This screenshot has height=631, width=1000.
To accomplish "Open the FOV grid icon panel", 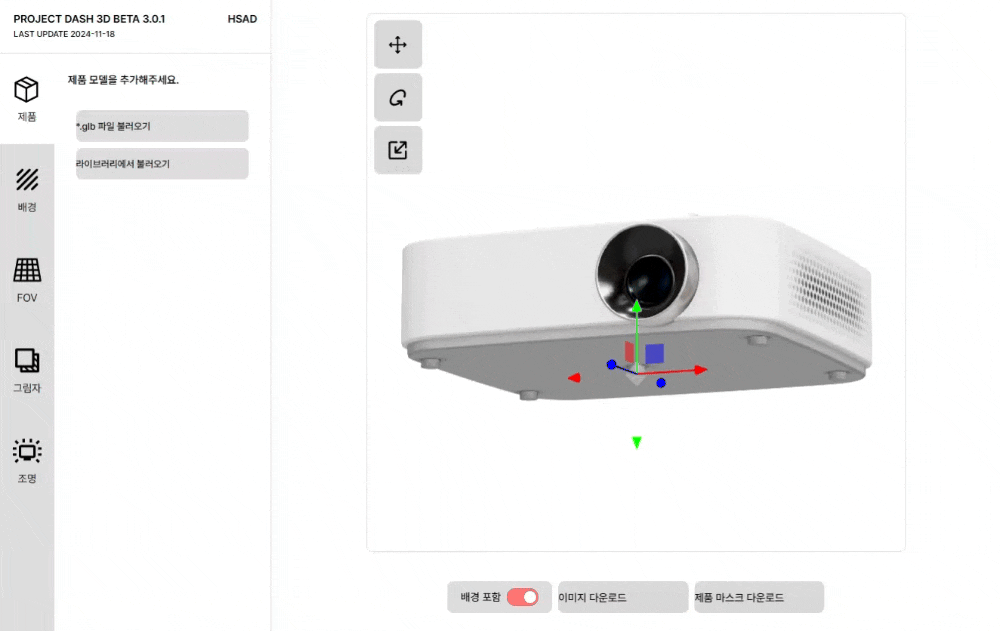I will coord(27,271).
